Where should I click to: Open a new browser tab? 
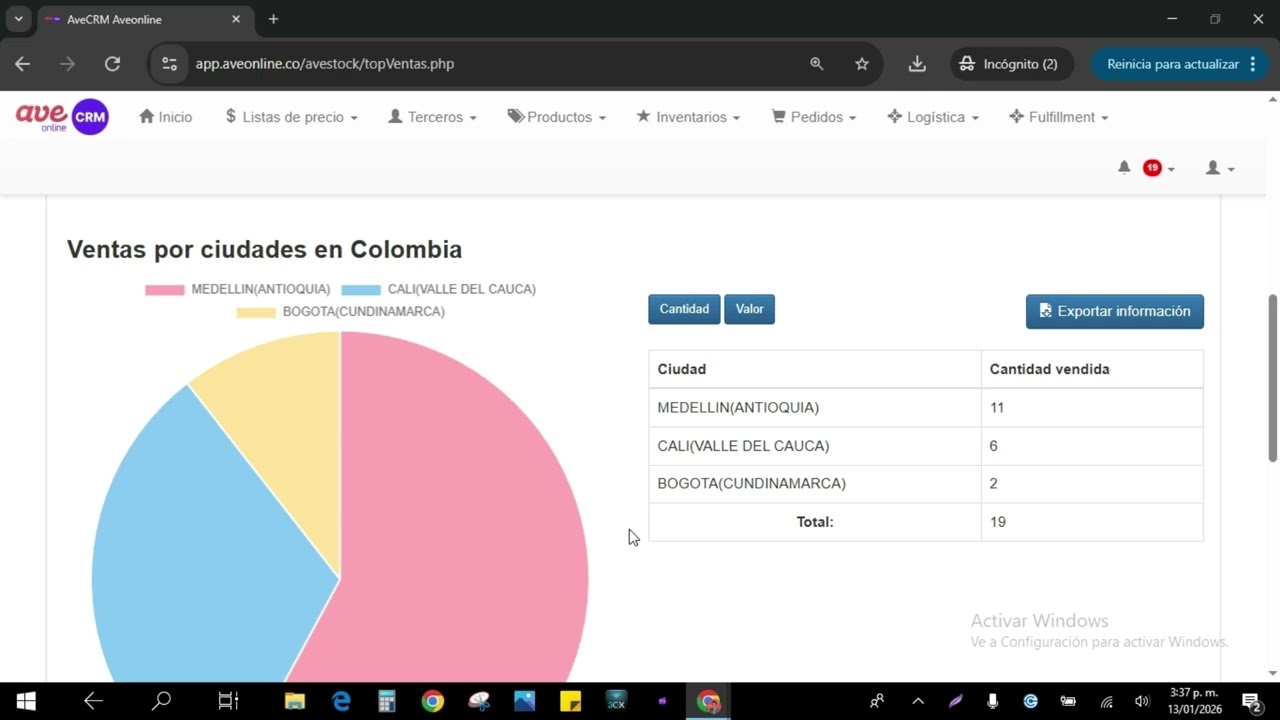(273, 19)
